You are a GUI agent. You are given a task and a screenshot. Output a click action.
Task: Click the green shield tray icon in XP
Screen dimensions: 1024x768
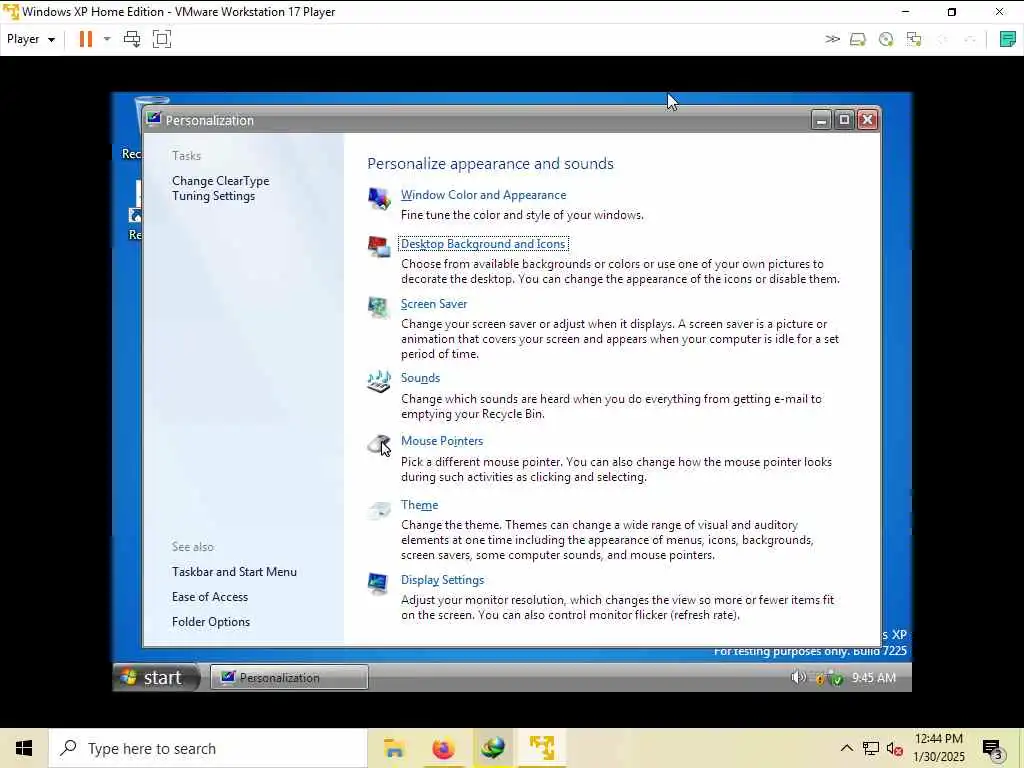pyautogui.click(x=836, y=679)
